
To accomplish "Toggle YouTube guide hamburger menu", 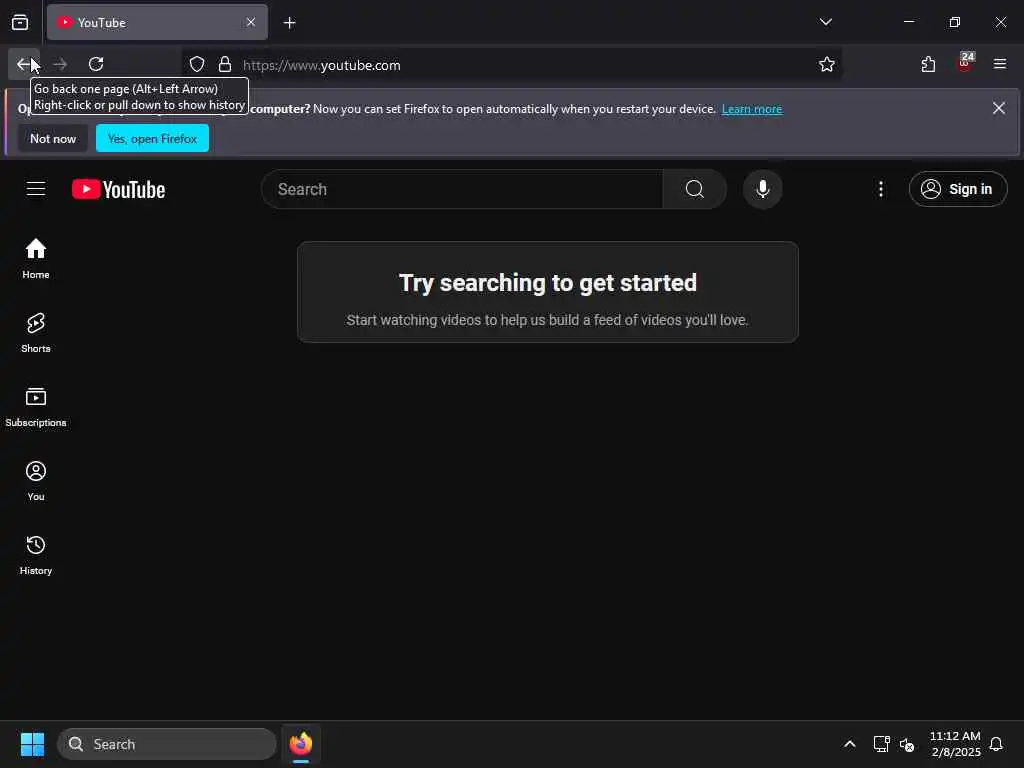I will pos(36,189).
